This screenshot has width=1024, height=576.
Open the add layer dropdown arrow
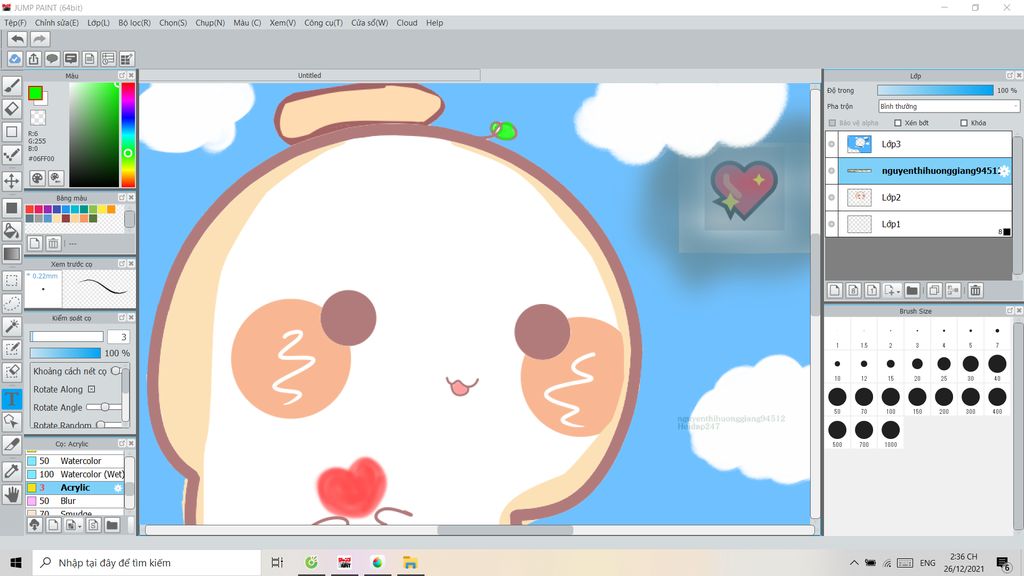[x=899, y=291]
